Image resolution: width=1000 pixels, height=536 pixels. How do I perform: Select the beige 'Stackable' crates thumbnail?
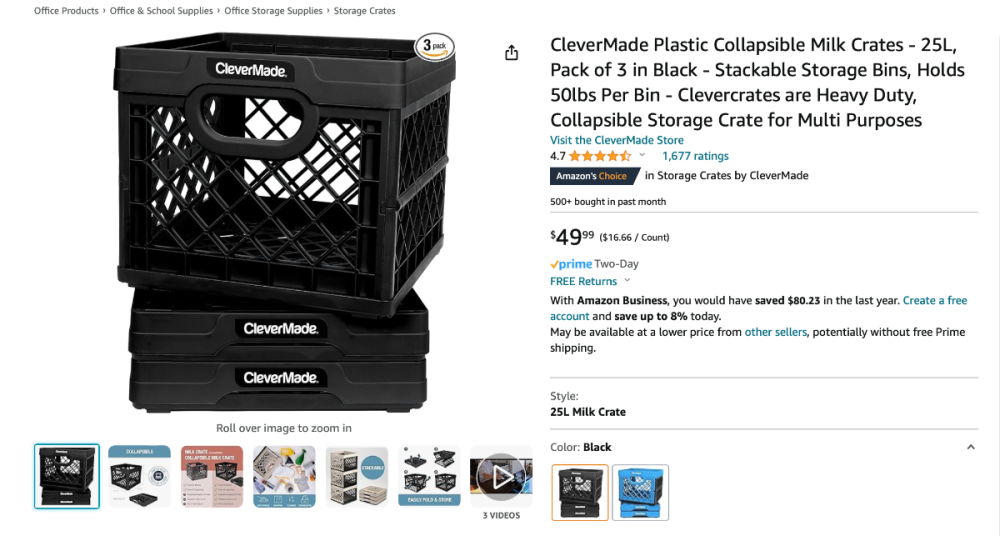357,476
